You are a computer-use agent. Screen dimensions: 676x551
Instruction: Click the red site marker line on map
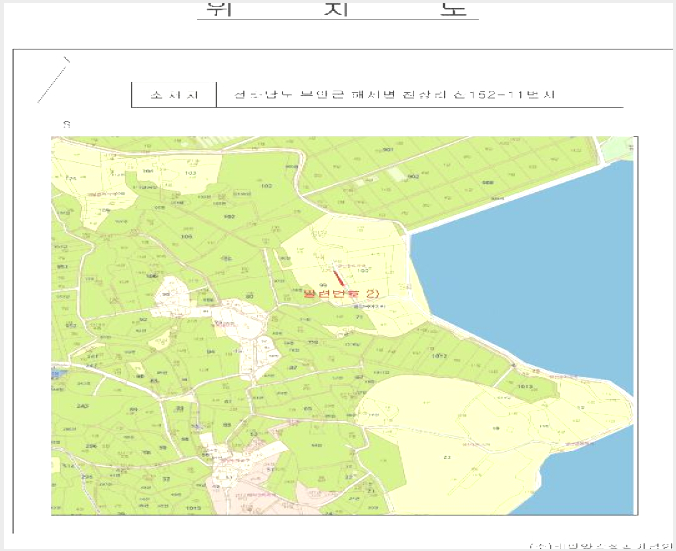339,278
